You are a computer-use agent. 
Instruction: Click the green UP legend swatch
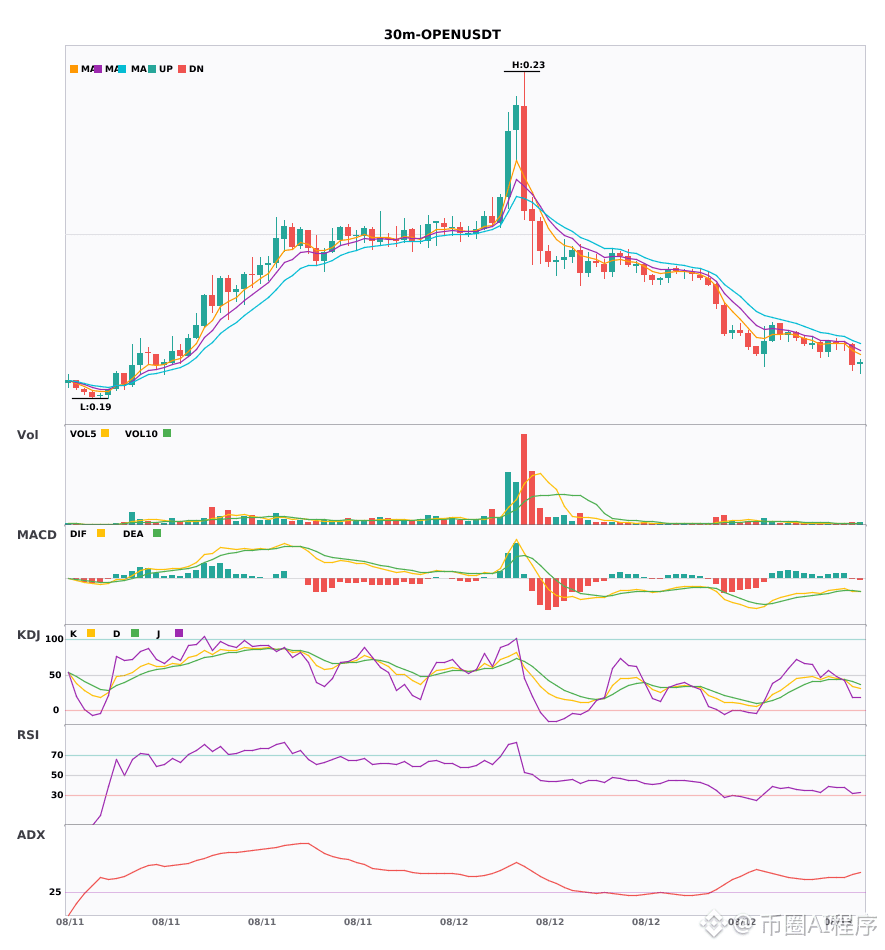[x=152, y=69]
